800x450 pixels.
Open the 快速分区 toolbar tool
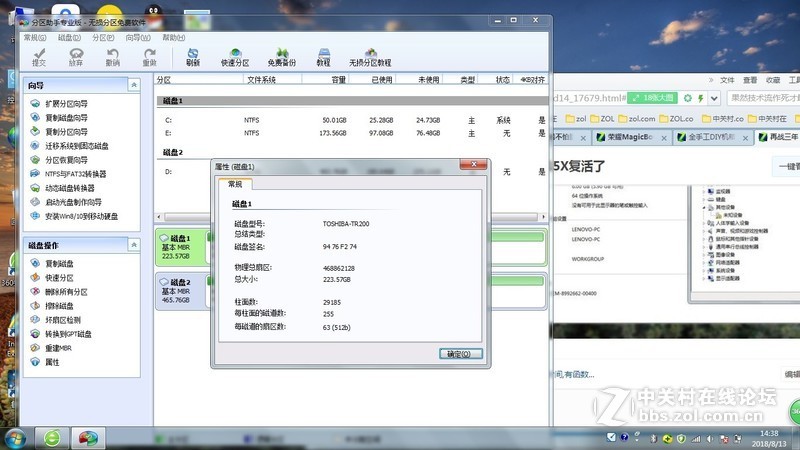[x=235, y=57]
